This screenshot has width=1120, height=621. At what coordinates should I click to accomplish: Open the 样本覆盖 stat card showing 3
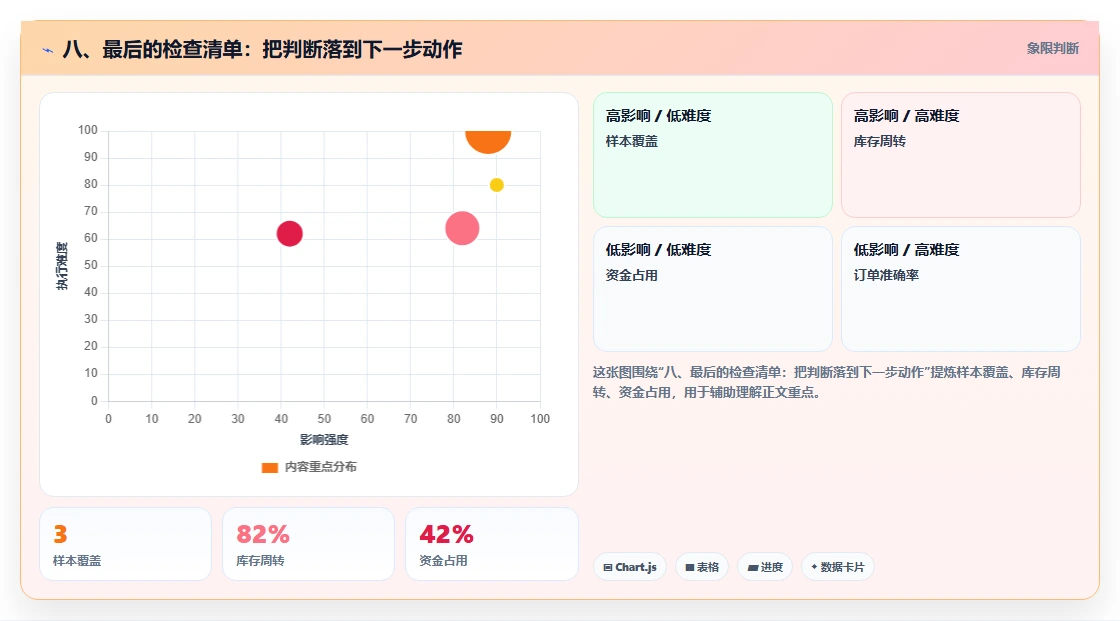(126, 545)
